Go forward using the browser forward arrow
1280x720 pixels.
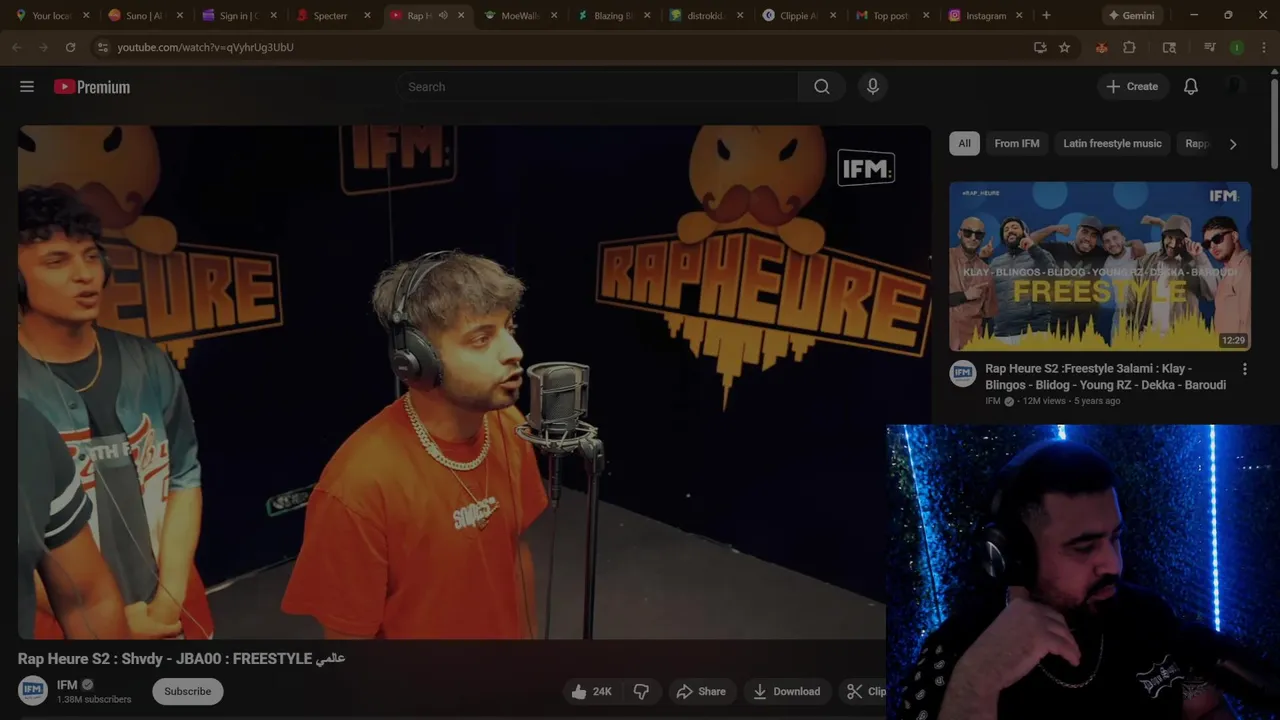(43, 47)
